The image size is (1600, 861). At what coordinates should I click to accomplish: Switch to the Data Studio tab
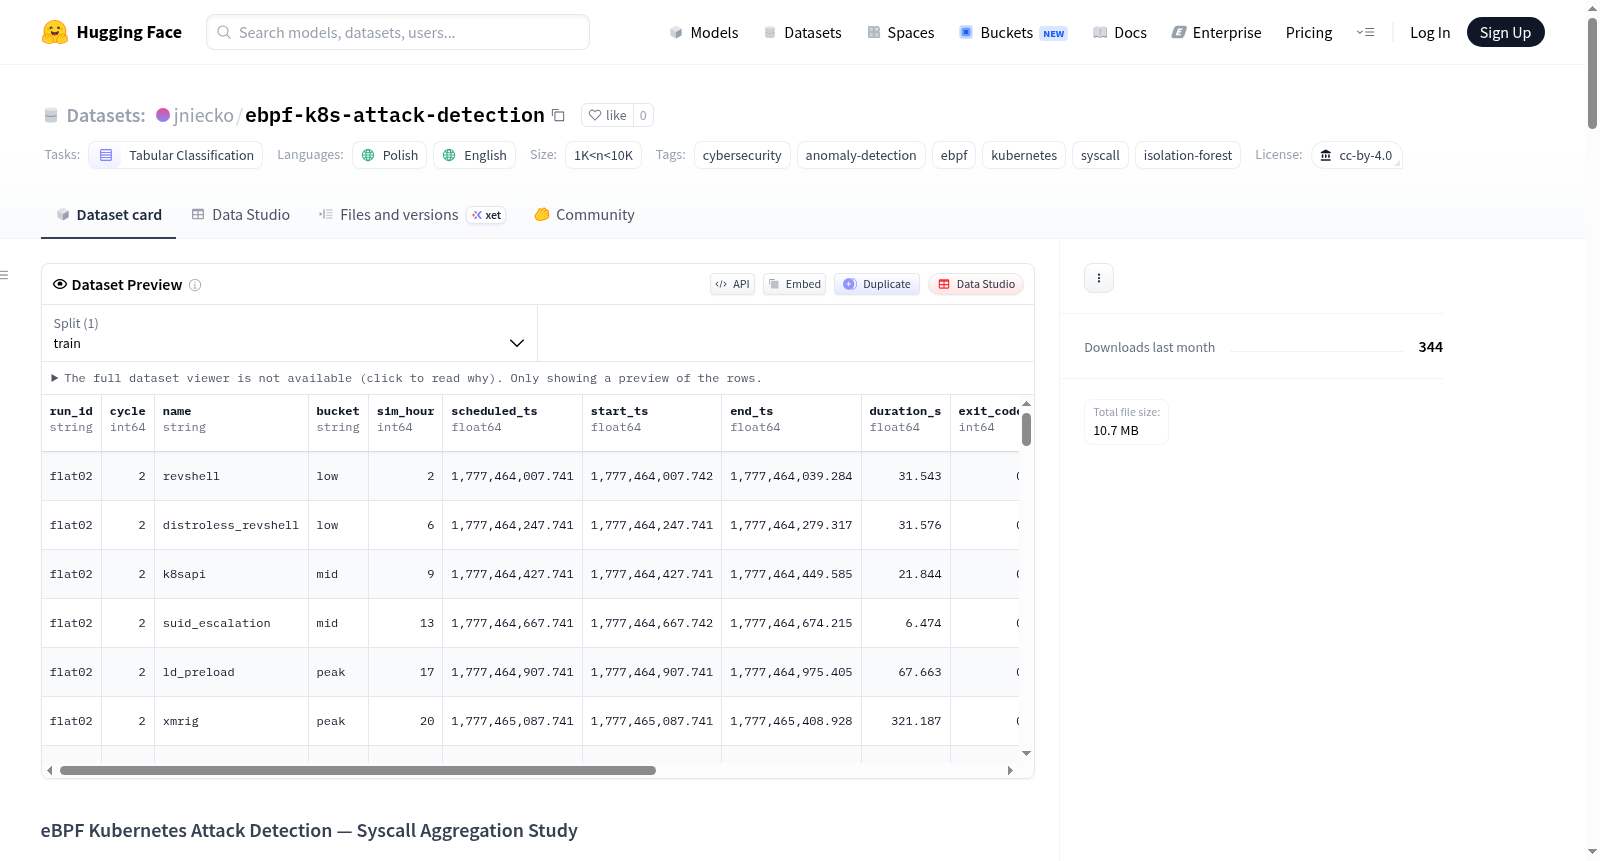(241, 215)
